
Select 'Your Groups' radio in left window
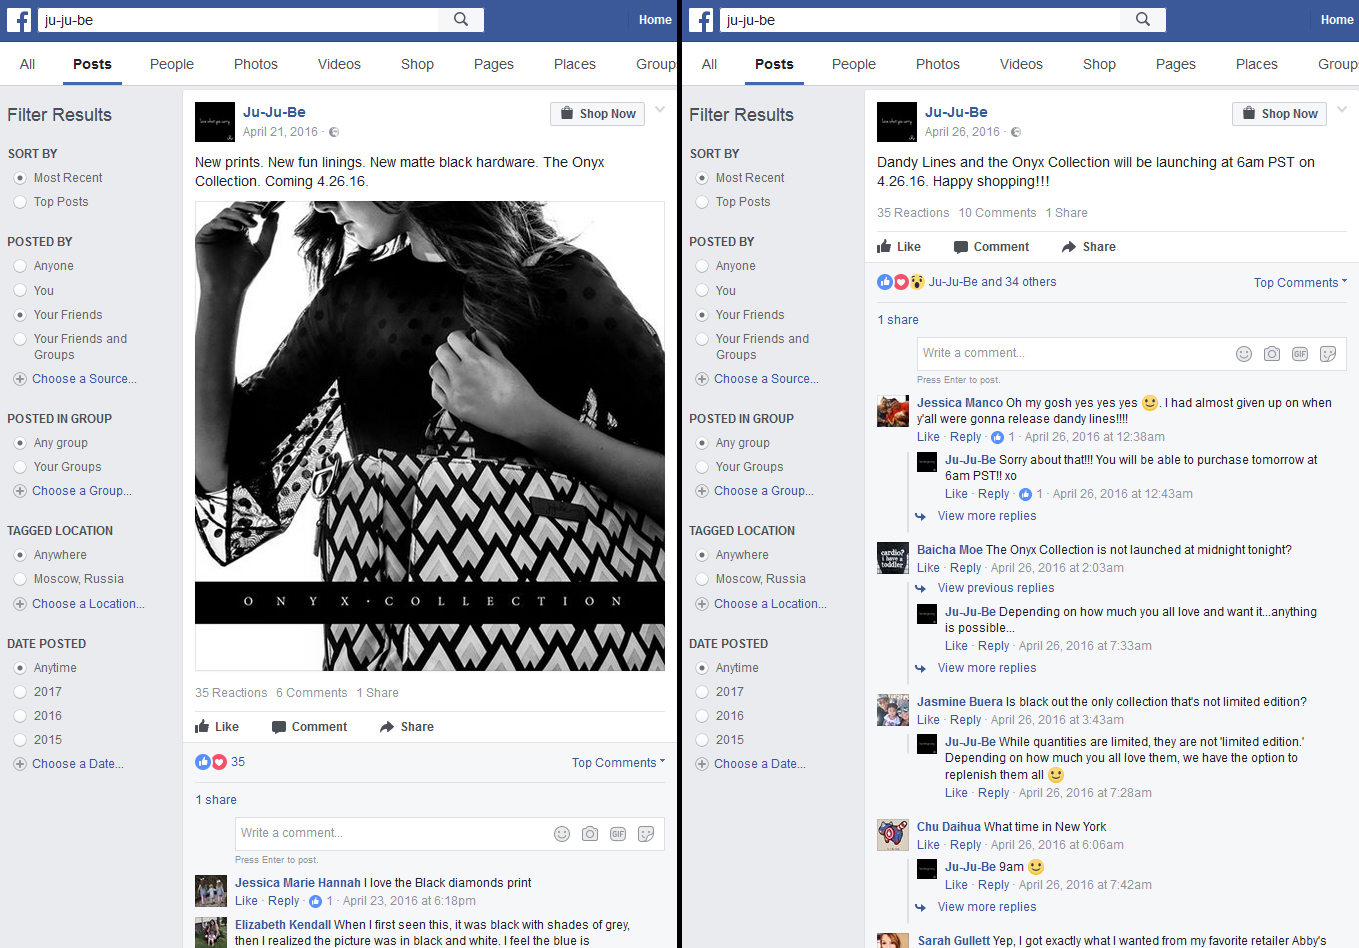(20, 467)
